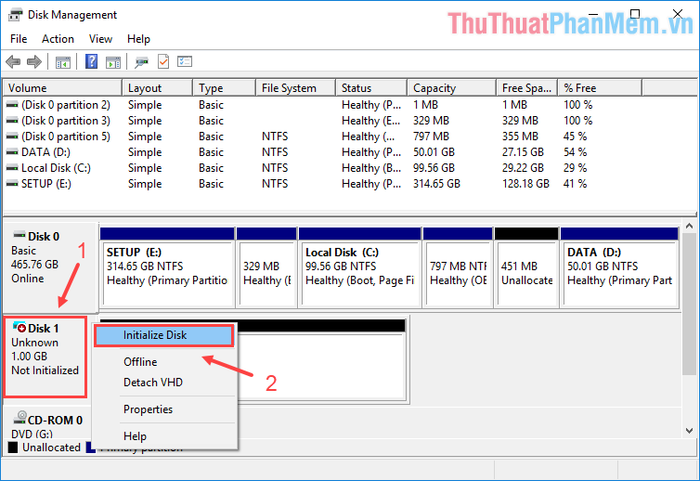Image resolution: width=700 pixels, height=481 pixels.
Task: Click the Show/Hide Console Tree toolbar icon
Action: 63,62
